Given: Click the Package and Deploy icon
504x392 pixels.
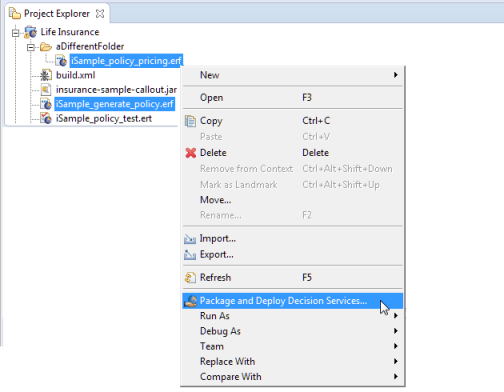Looking at the screenshot, I should pos(191,301).
